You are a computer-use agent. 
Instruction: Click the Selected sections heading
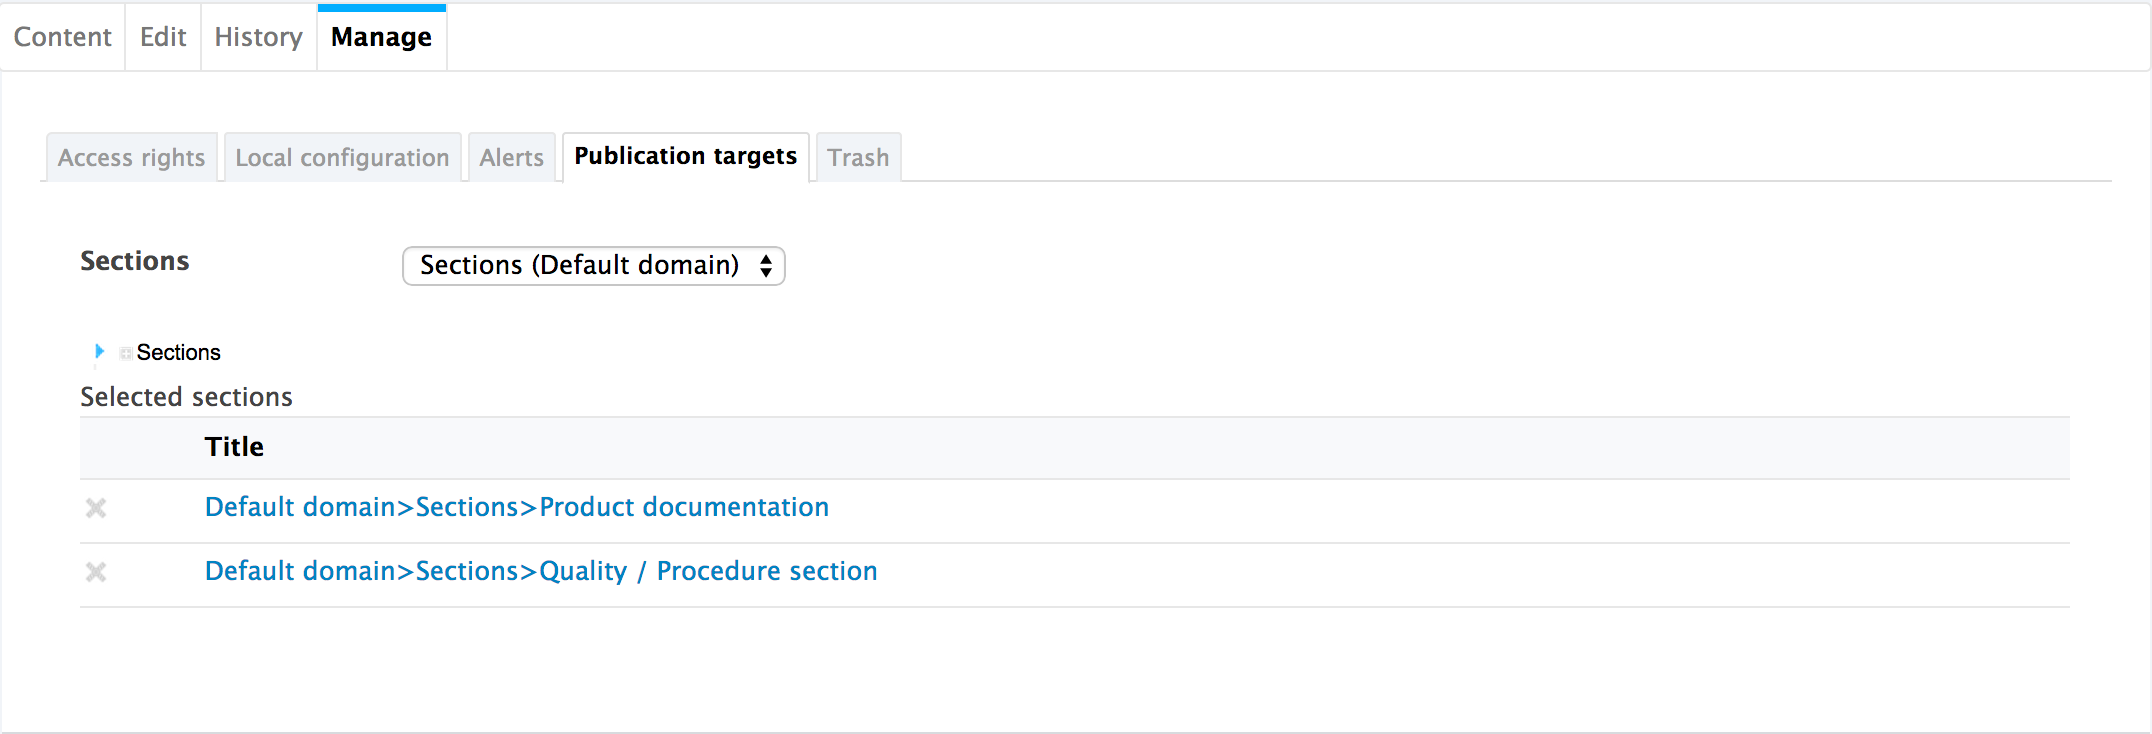click(186, 397)
